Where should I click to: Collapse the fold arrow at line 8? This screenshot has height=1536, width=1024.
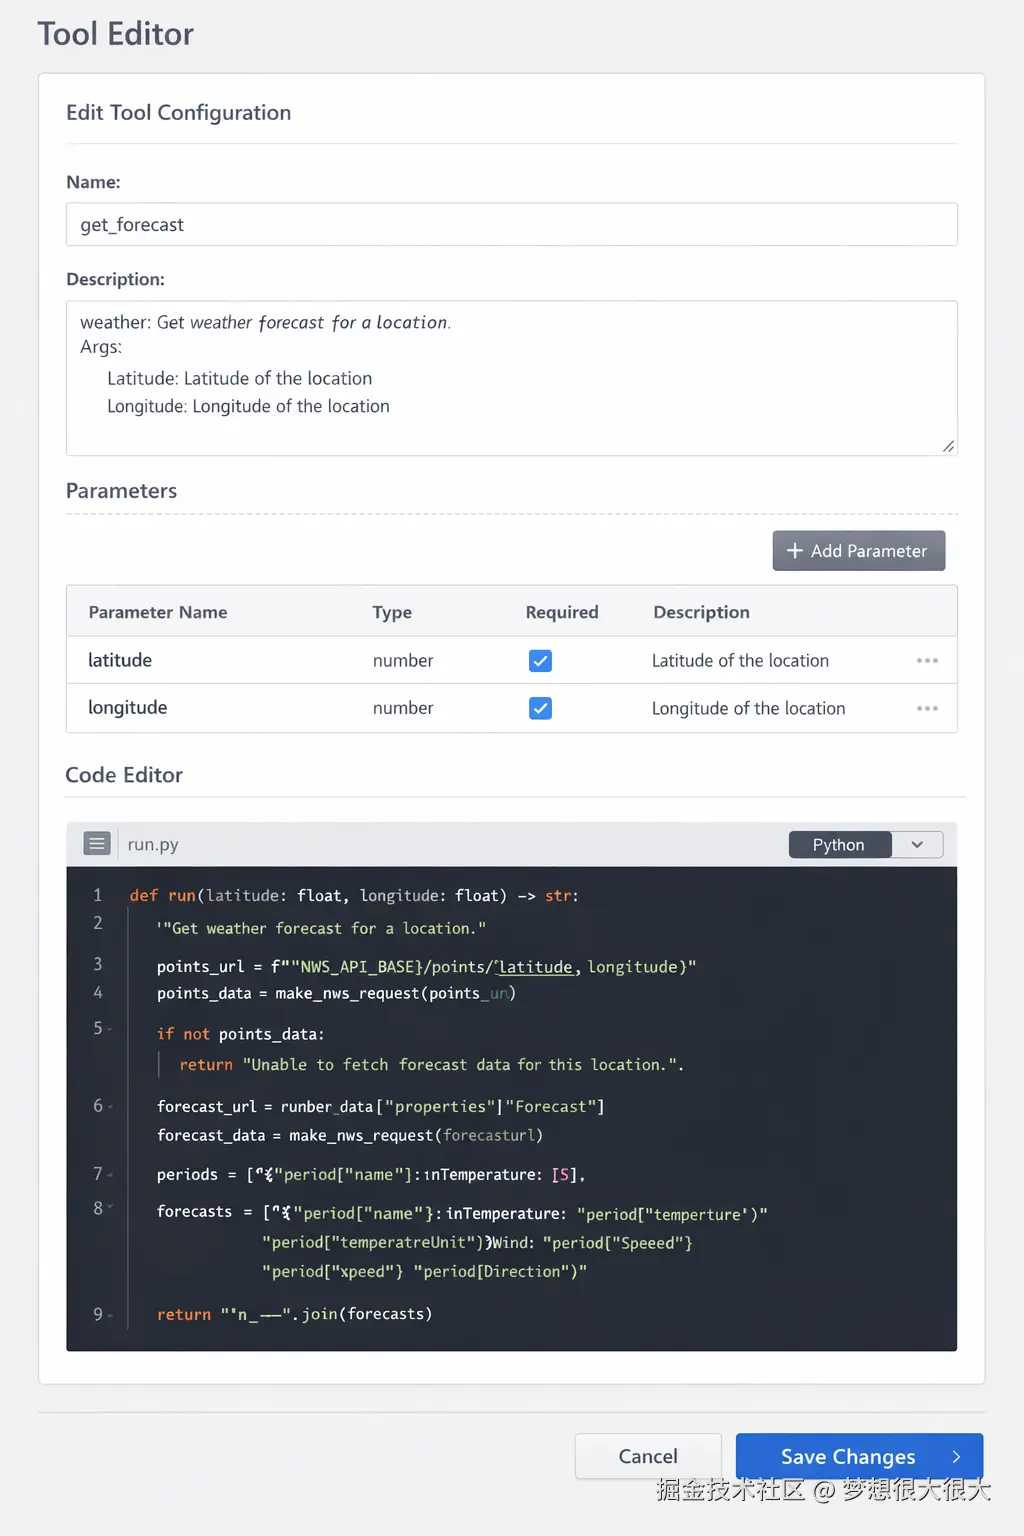coord(110,1208)
